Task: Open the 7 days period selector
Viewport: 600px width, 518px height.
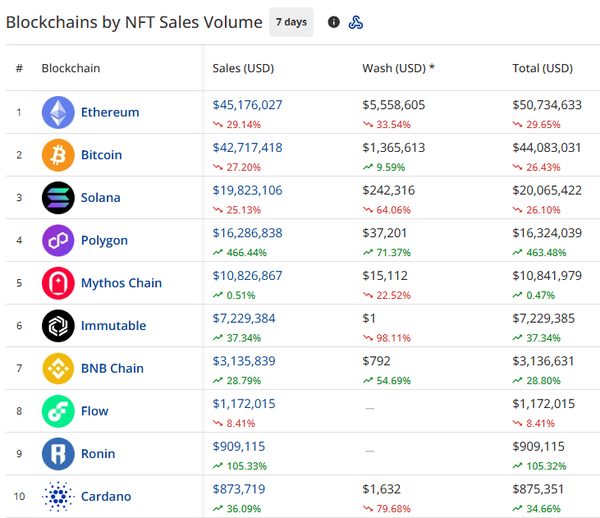Action: click(291, 22)
